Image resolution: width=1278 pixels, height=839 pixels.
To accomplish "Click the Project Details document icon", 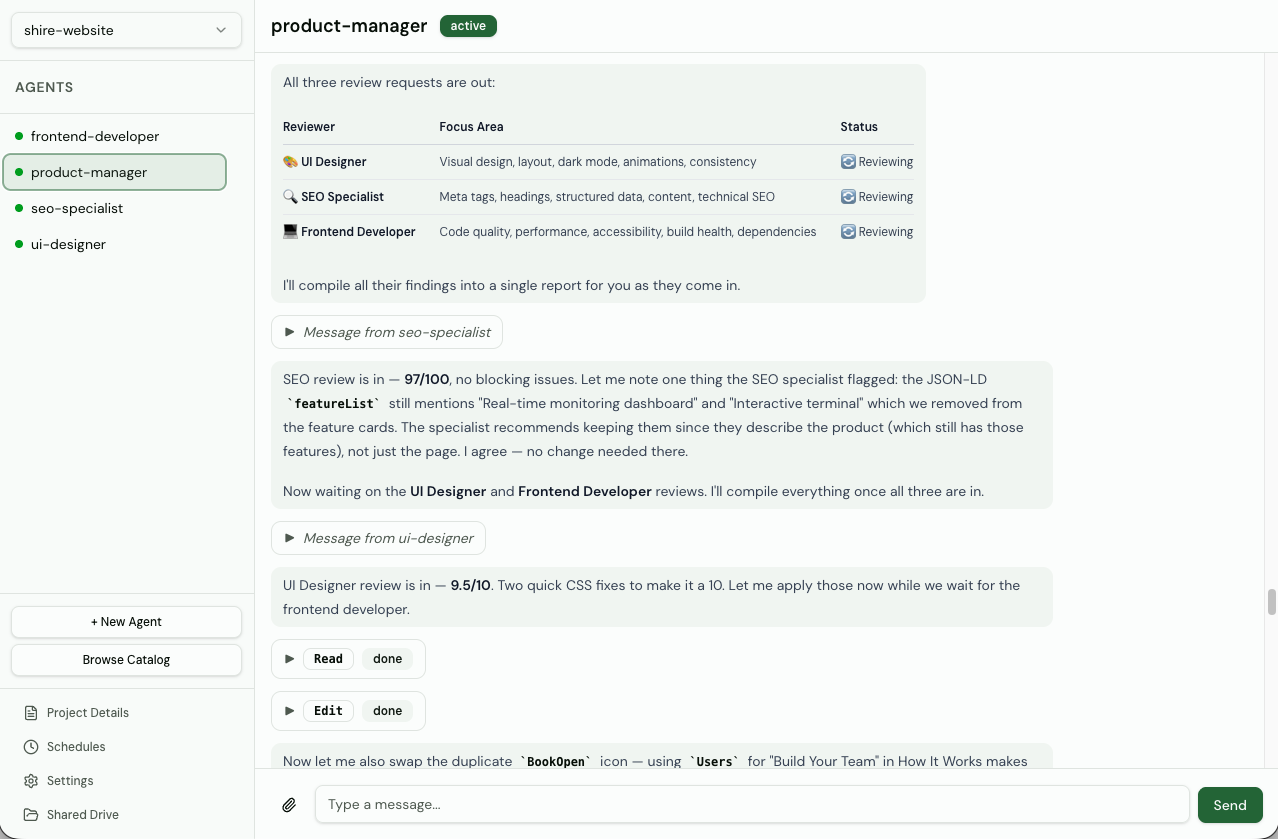I will pyautogui.click(x=31, y=713).
